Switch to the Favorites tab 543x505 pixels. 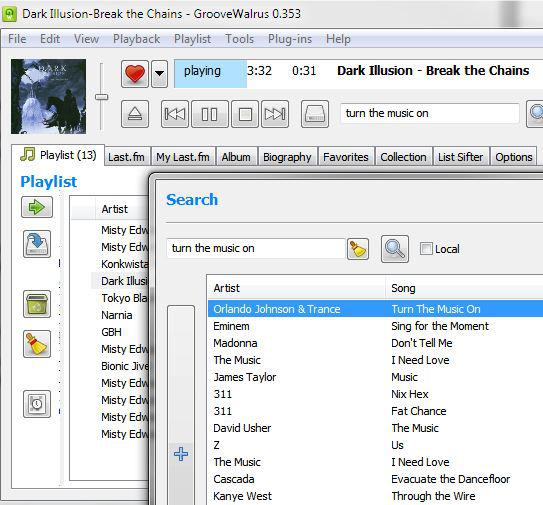pyautogui.click(x=346, y=157)
